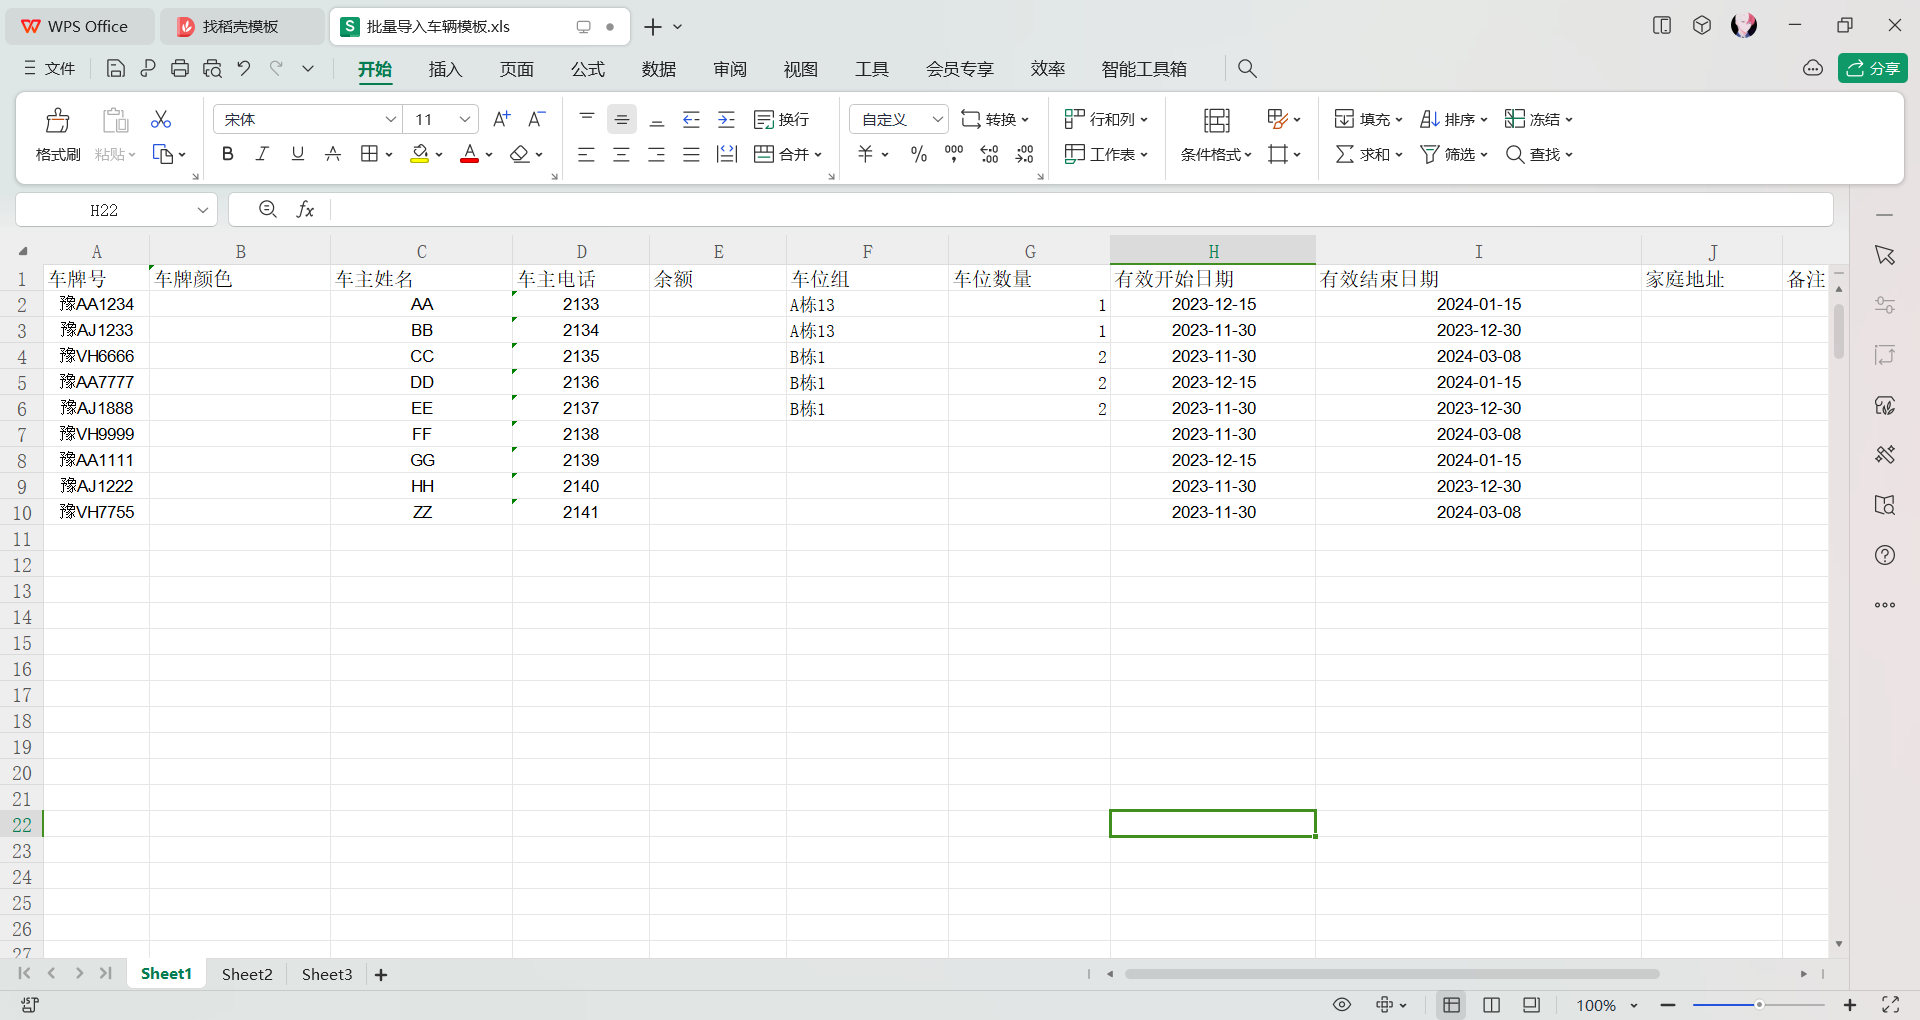Toggle eye protection mode icon in status bar
1920x1020 pixels.
pos(1342,1004)
